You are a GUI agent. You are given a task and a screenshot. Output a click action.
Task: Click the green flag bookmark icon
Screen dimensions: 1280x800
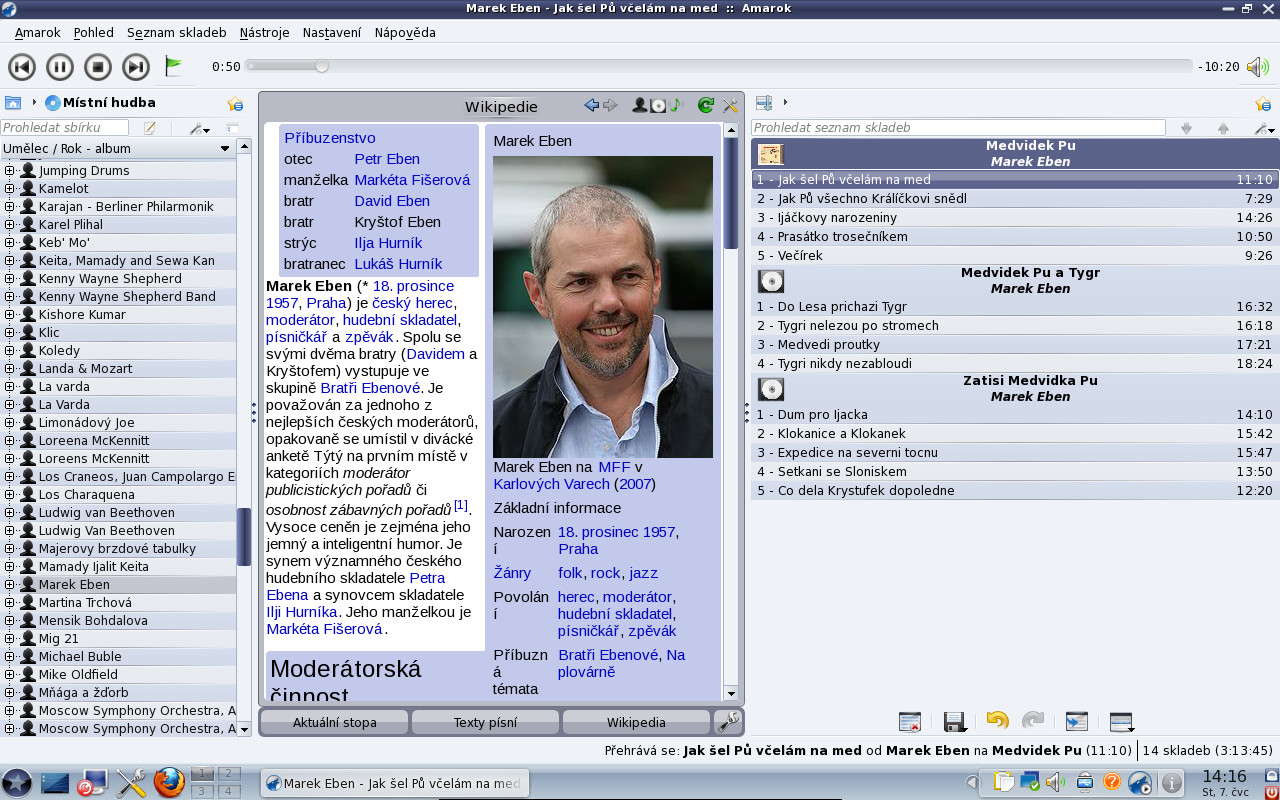(174, 66)
